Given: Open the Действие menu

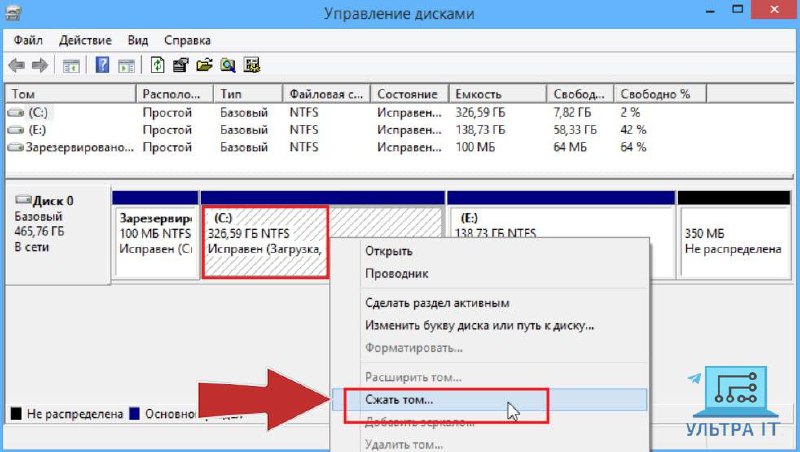Looking at the screenshot, I should click(85, 40).
